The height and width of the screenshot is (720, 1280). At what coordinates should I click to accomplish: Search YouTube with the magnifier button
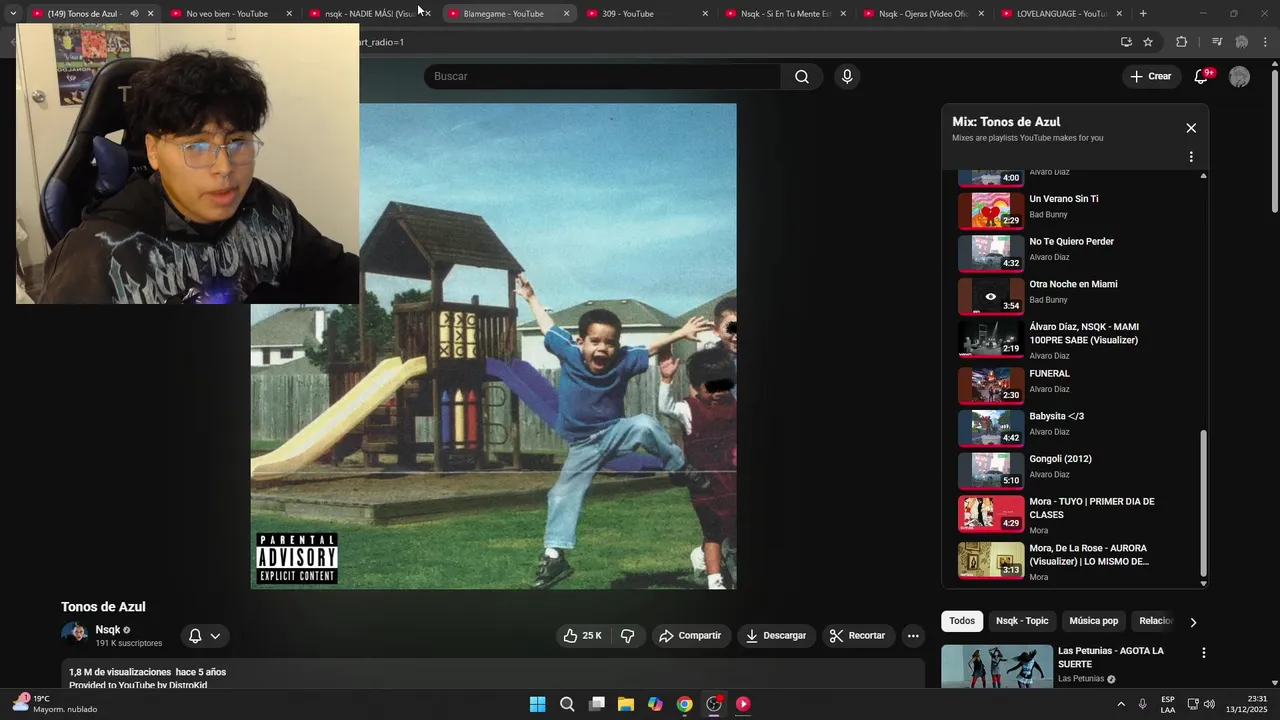pyautogui.click(x=801, y=77)
